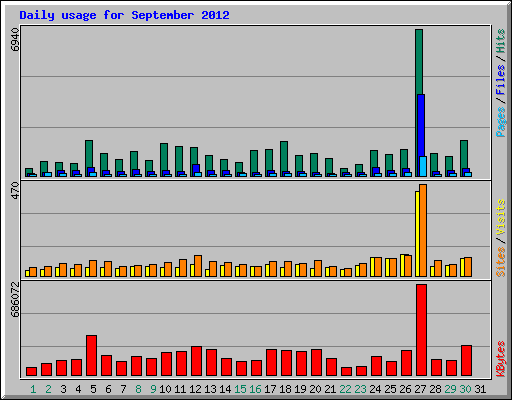This screenshot has width=512, height=400.
Task: Click the blue 'Files' legend label
Action: tap(500, 80)
